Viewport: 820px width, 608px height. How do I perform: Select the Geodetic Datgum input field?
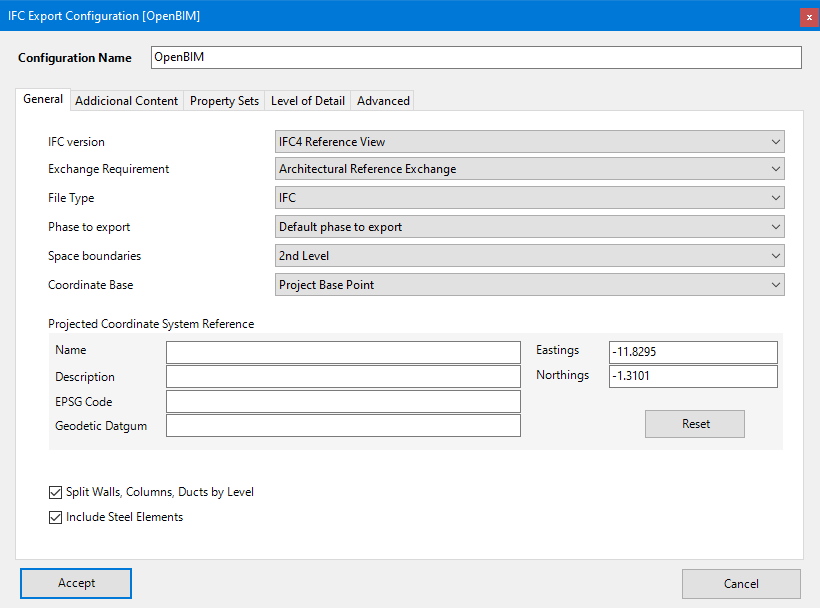click(x=343, y=426)
